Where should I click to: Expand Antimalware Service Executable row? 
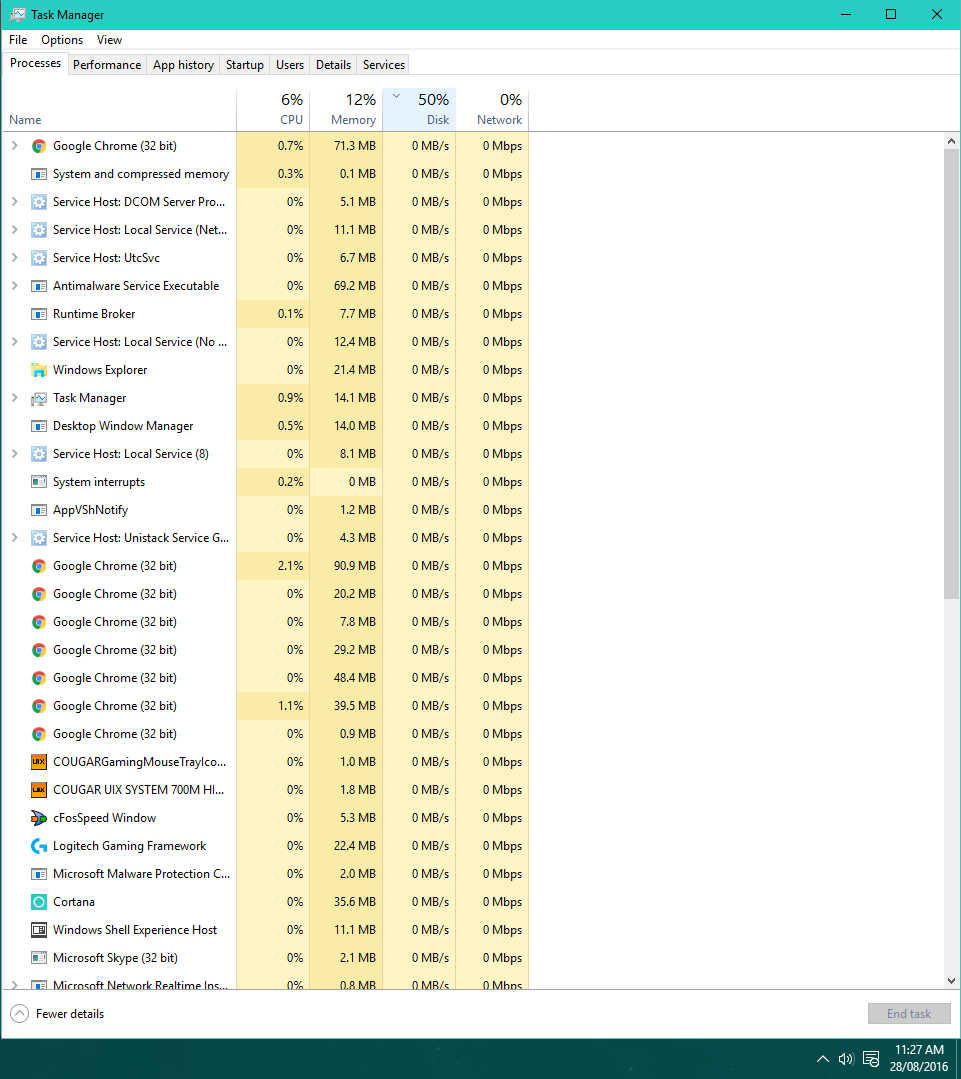pos(14,286)
